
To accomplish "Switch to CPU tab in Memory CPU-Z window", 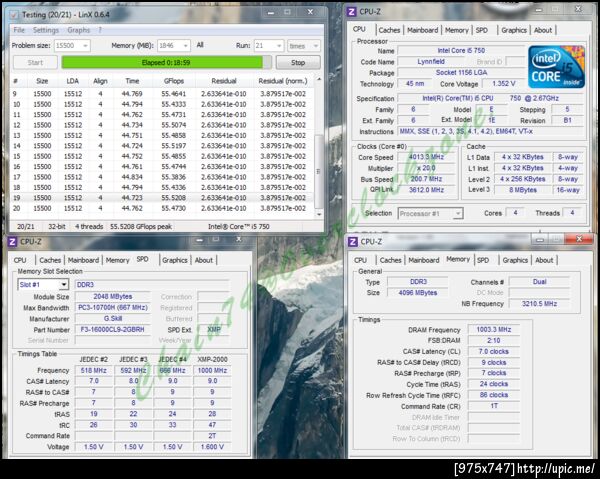I will click(x=360, y=260).
